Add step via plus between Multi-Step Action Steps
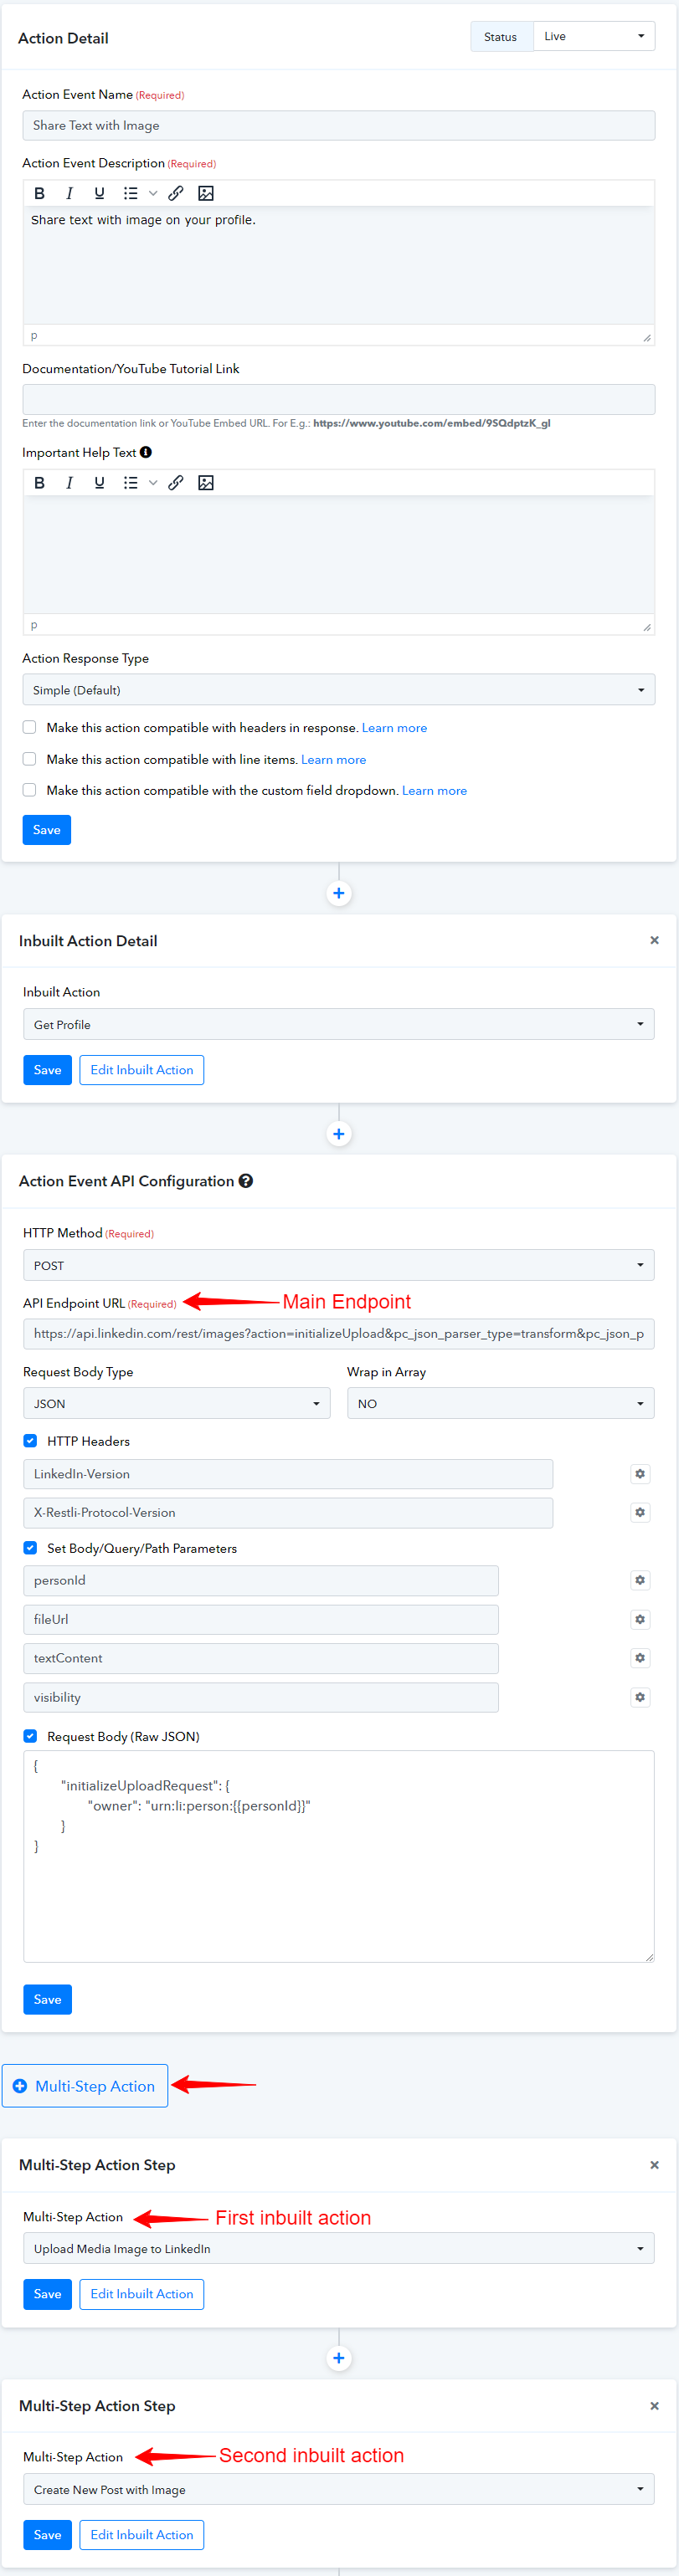Screen dimensions: 679x2576 tap(339, 2358)
